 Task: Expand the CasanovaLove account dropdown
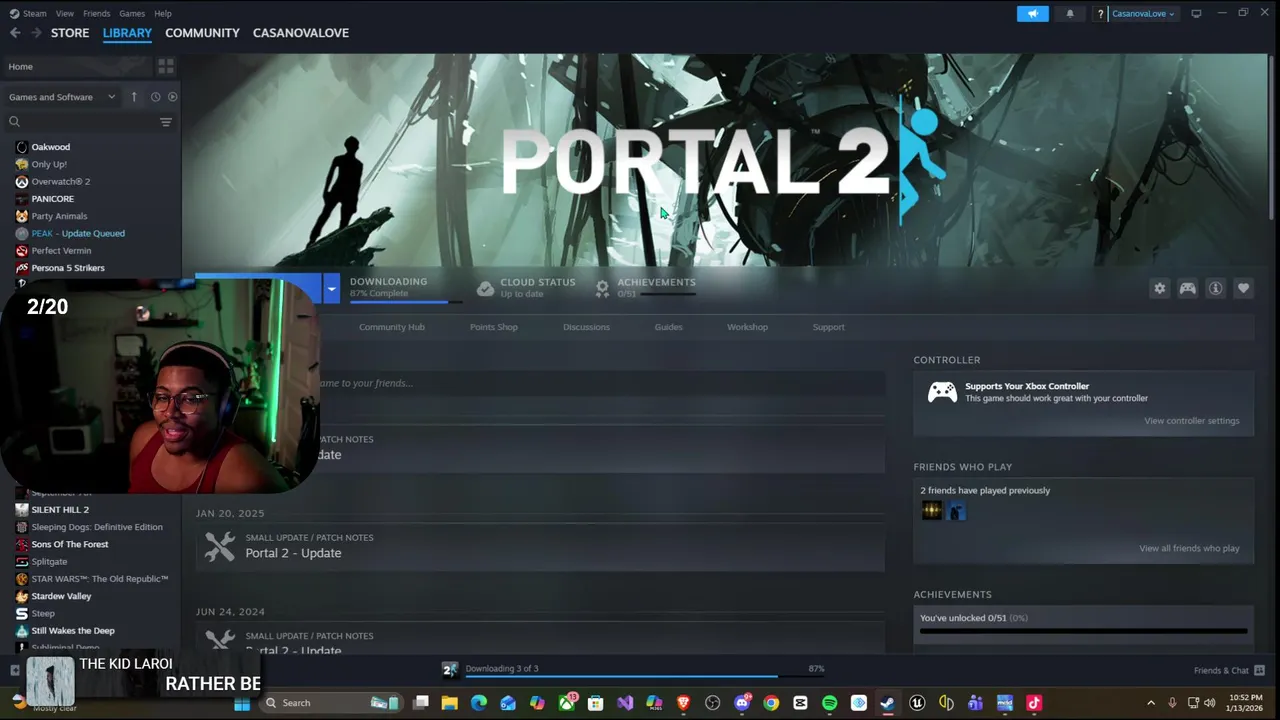coord(1143,13)
